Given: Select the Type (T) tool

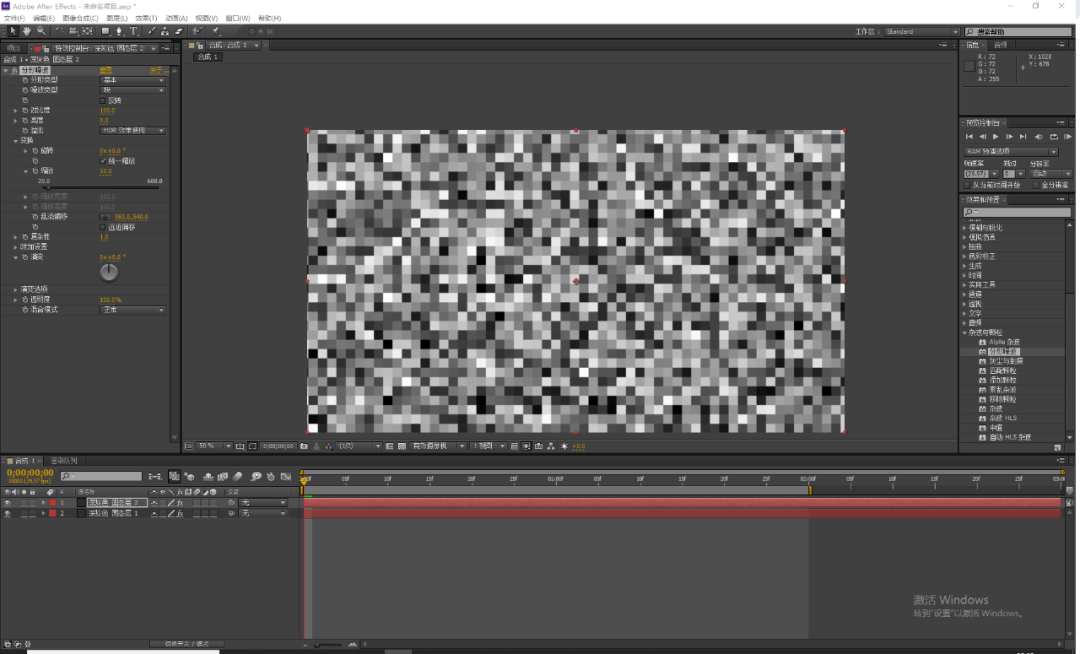Looking at the screenshot, I should click(x=134, y=31).
